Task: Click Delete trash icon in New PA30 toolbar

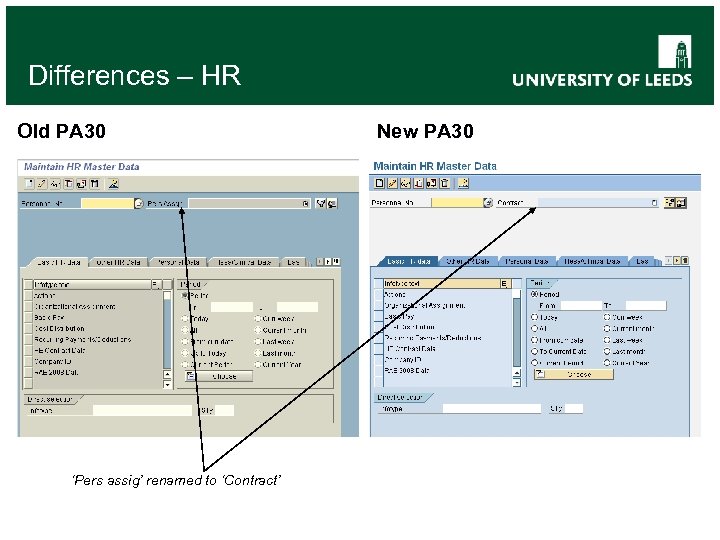Action: point(444,183)
